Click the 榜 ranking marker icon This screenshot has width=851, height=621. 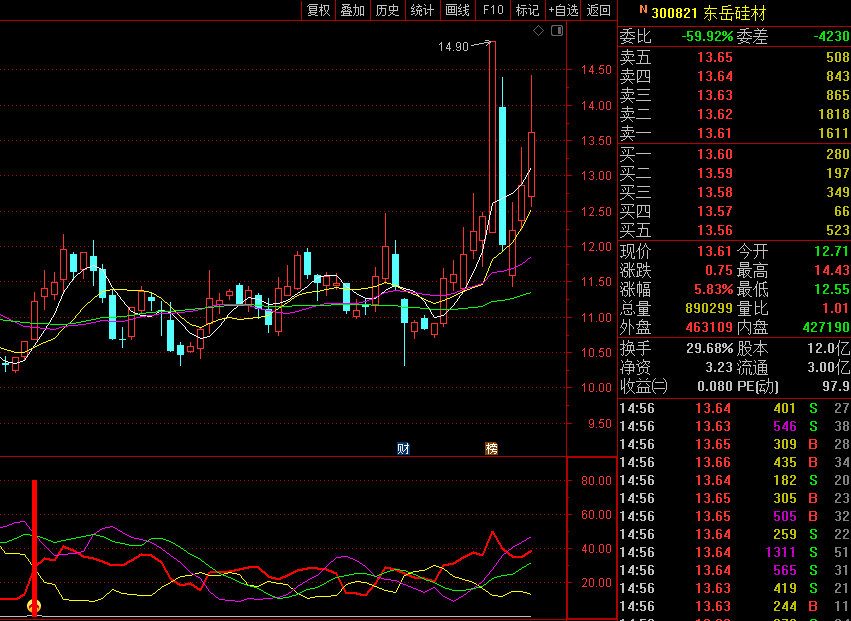tap(491, 448)
